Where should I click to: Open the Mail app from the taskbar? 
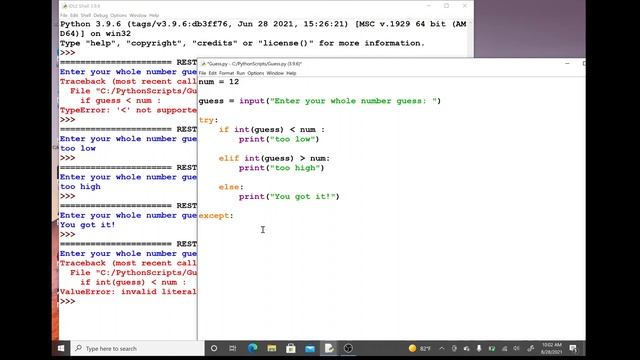[x=310, y=348]
